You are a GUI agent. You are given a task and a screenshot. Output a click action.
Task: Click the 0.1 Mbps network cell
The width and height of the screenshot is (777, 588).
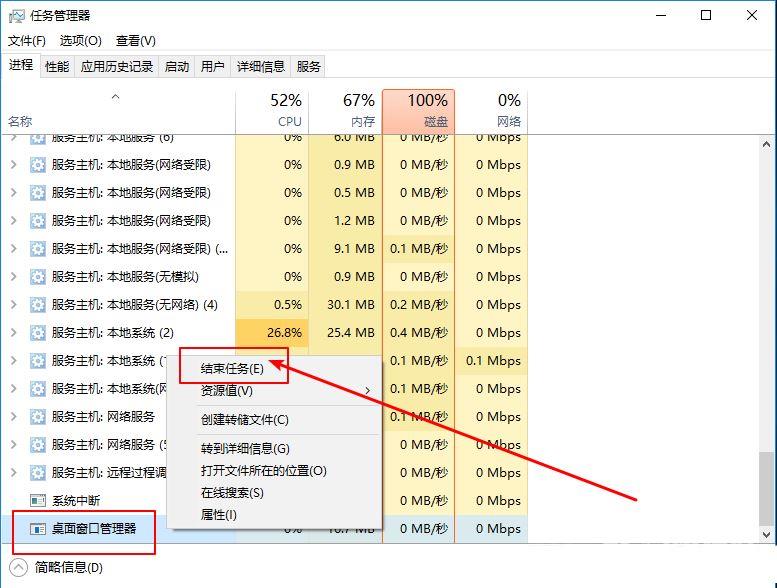[491, 361]
